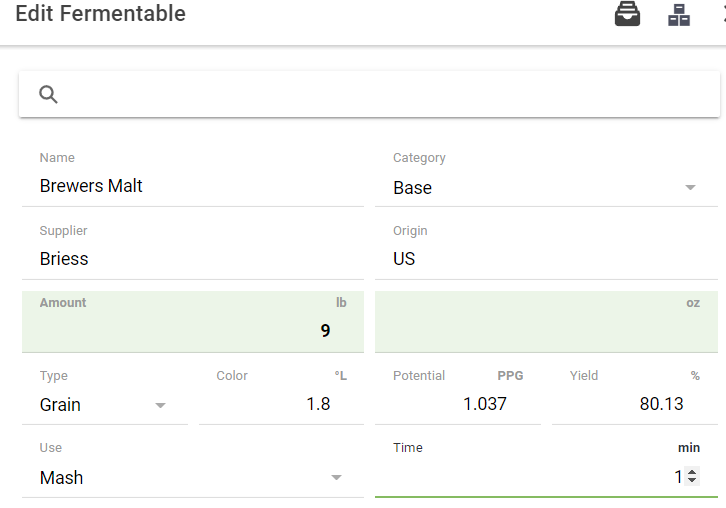Click inside the fermentable search box
This screenshot has height=508, width=726.
pyautogui.click(x=380, y=94)
